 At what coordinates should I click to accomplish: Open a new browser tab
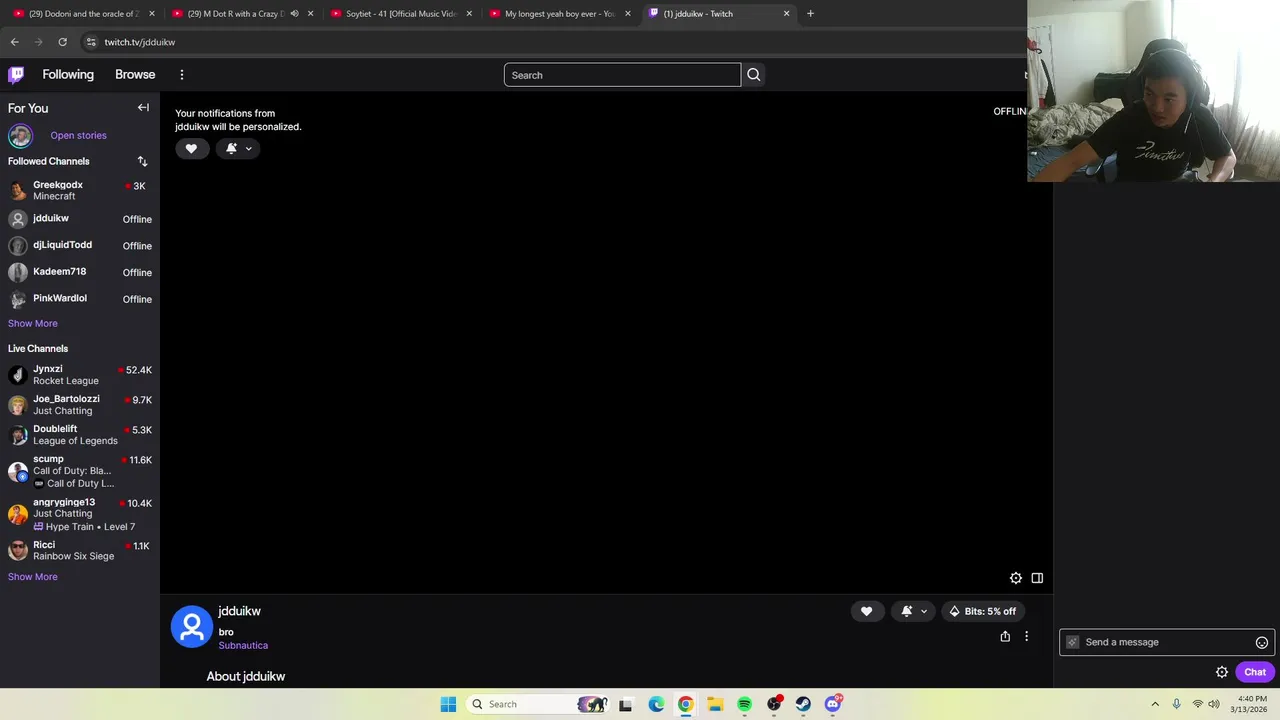pyautogui.click(x=810, y=14)
